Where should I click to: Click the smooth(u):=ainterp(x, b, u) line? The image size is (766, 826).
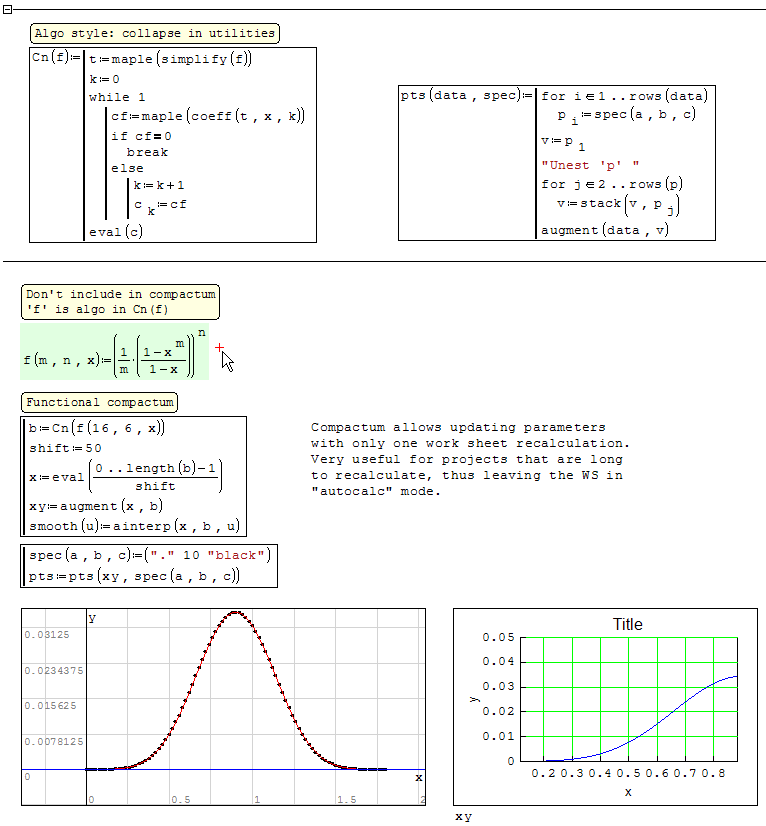point(136,526)
